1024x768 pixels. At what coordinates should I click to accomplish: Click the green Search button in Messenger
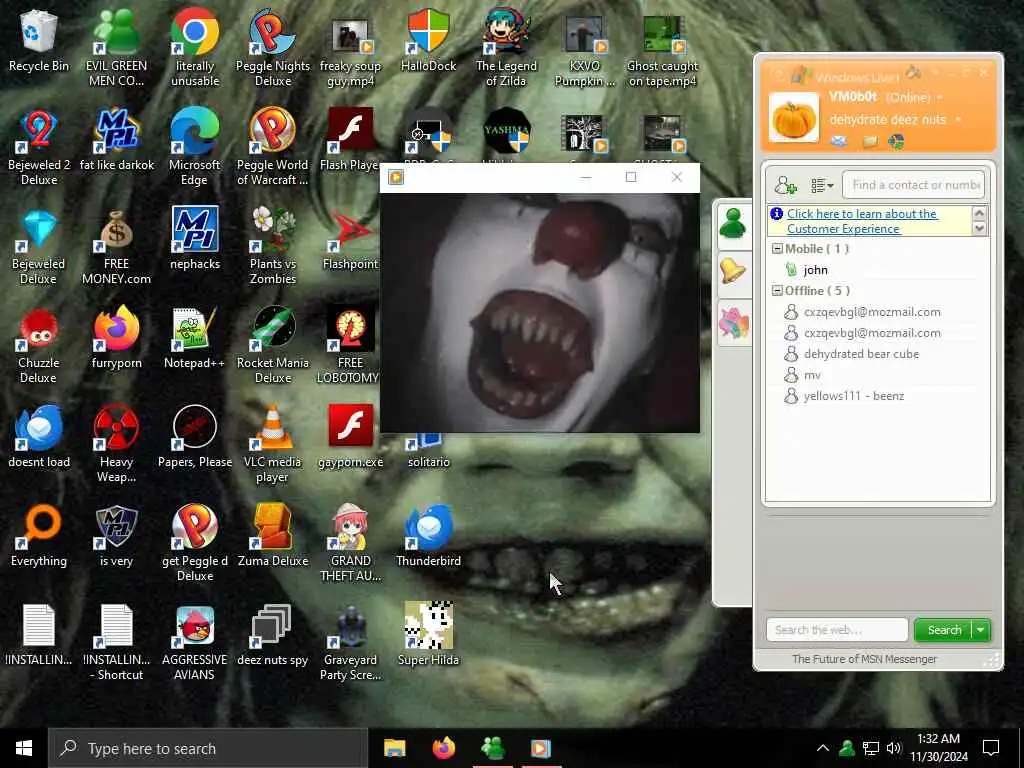tap(944, 630)
